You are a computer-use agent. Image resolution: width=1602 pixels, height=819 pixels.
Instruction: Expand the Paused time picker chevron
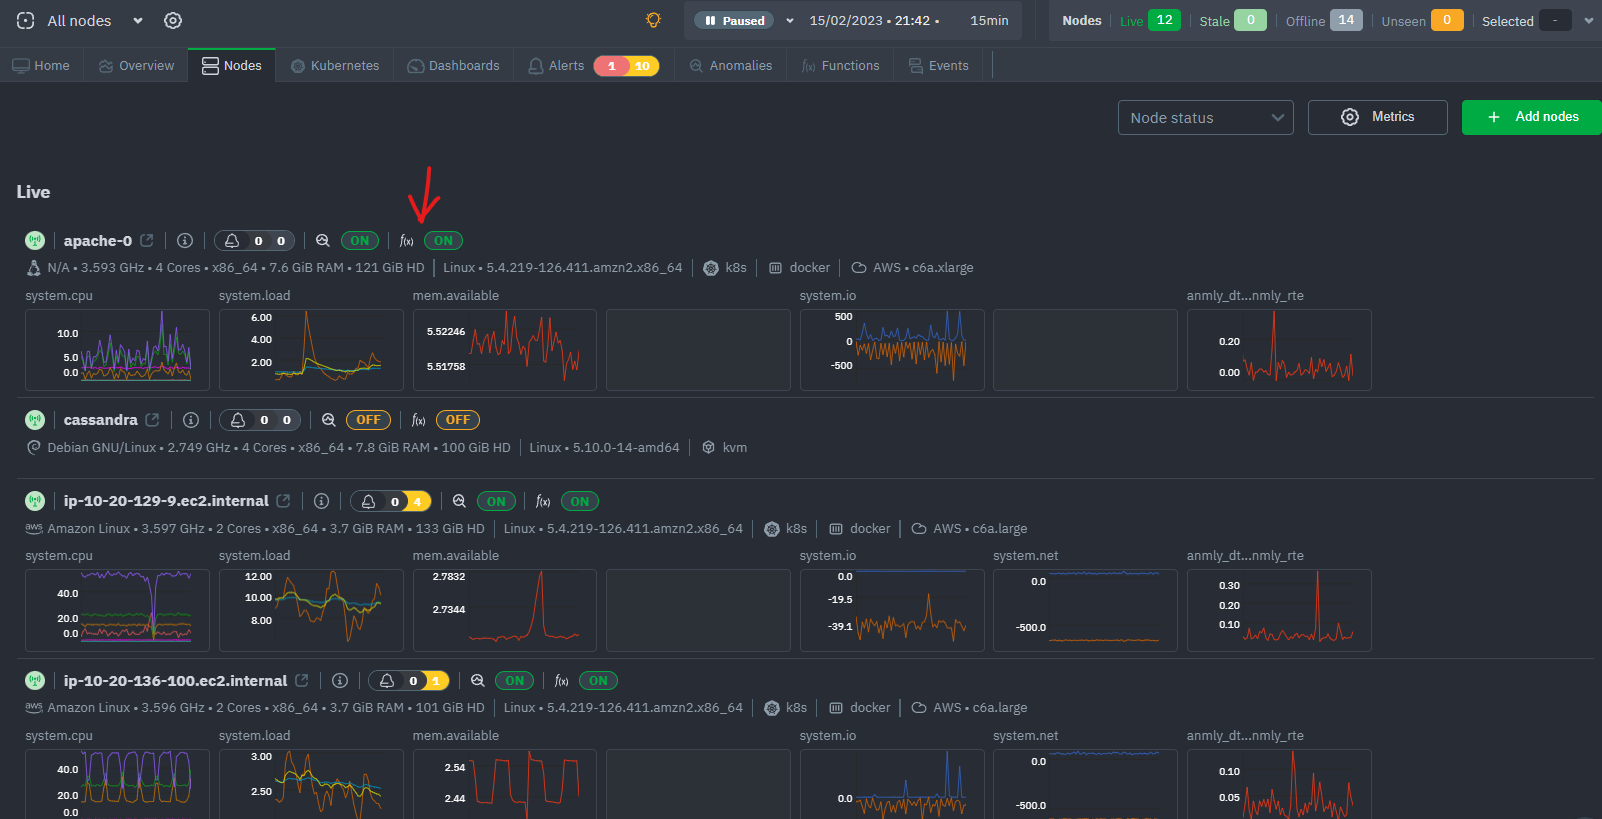(x=790, y=21)
